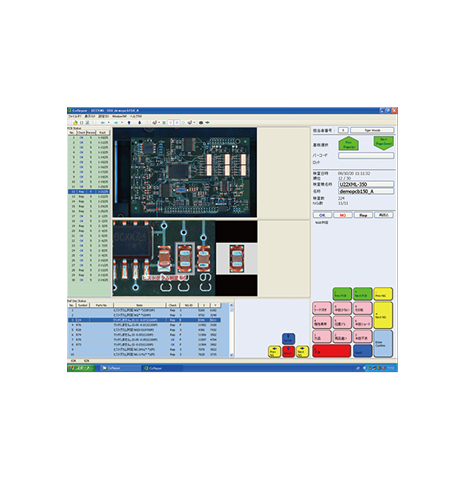Click the light blue Enter Confirm button
Image resolution: width=465 pixels, height=480 pixels.
click(383, 344)
